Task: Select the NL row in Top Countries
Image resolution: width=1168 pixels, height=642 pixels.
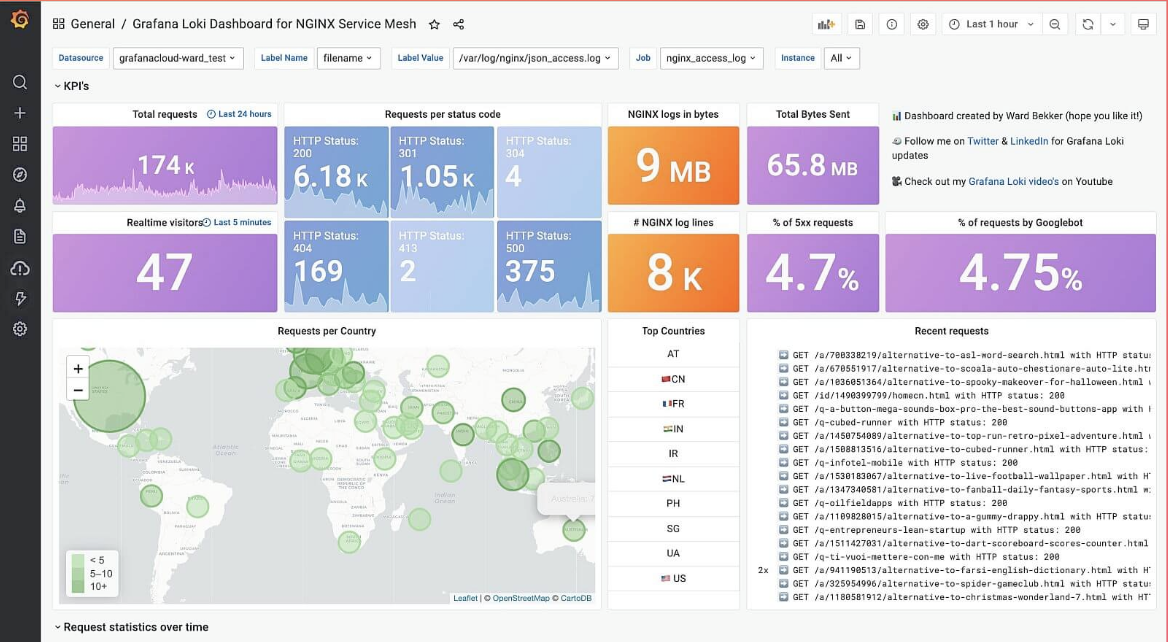Action: click(x=673, y=479)
